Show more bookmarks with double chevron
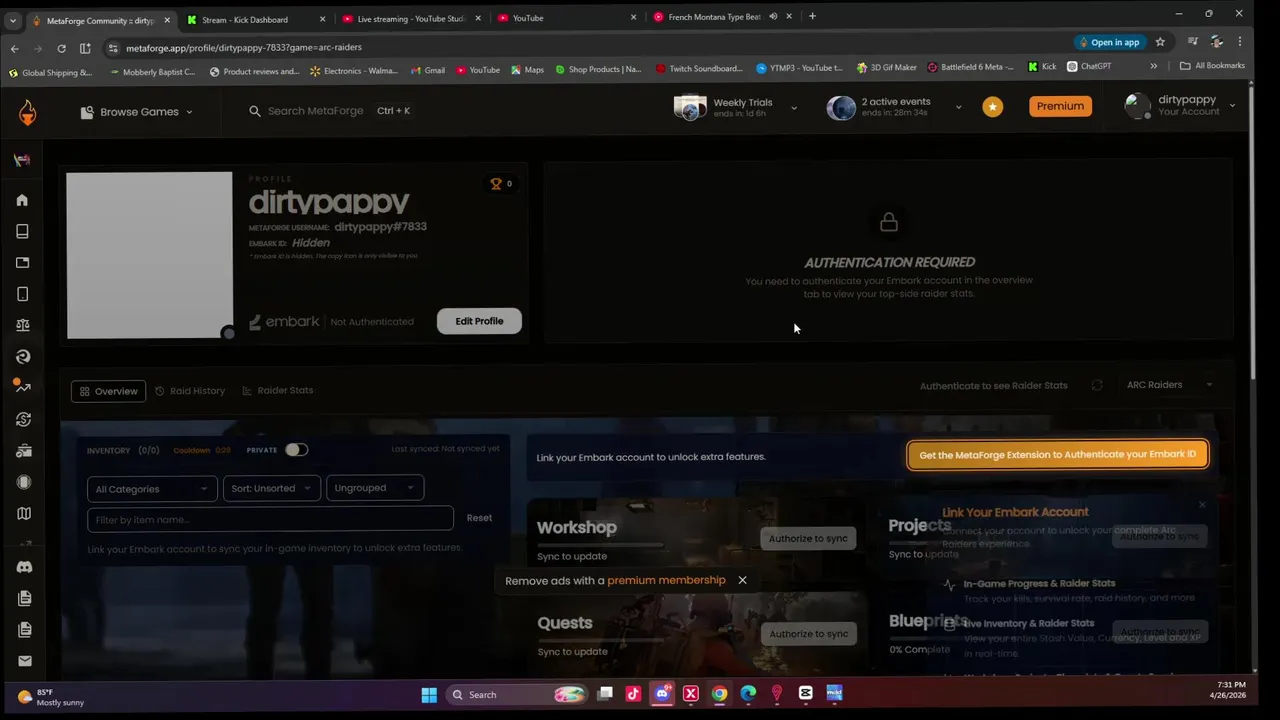 pyautogui.click(x=1153, y=66)
